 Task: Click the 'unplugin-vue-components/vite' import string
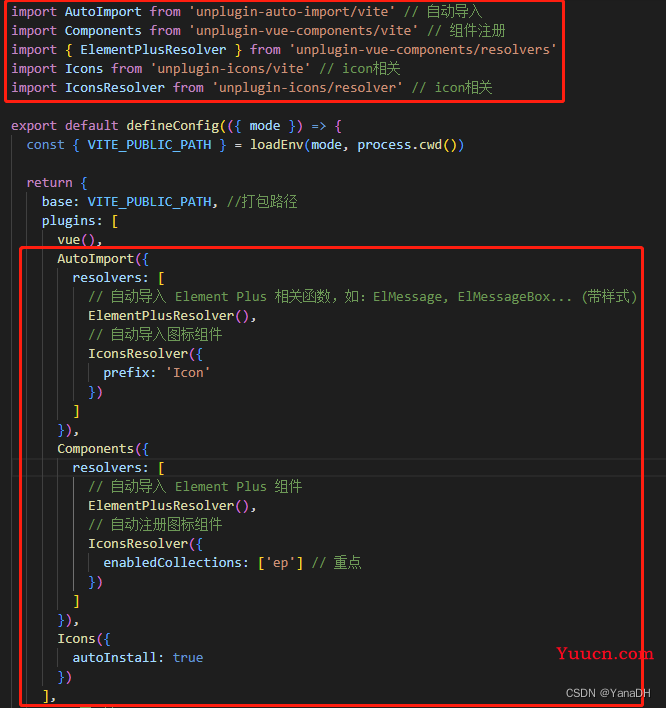[303, 31]
